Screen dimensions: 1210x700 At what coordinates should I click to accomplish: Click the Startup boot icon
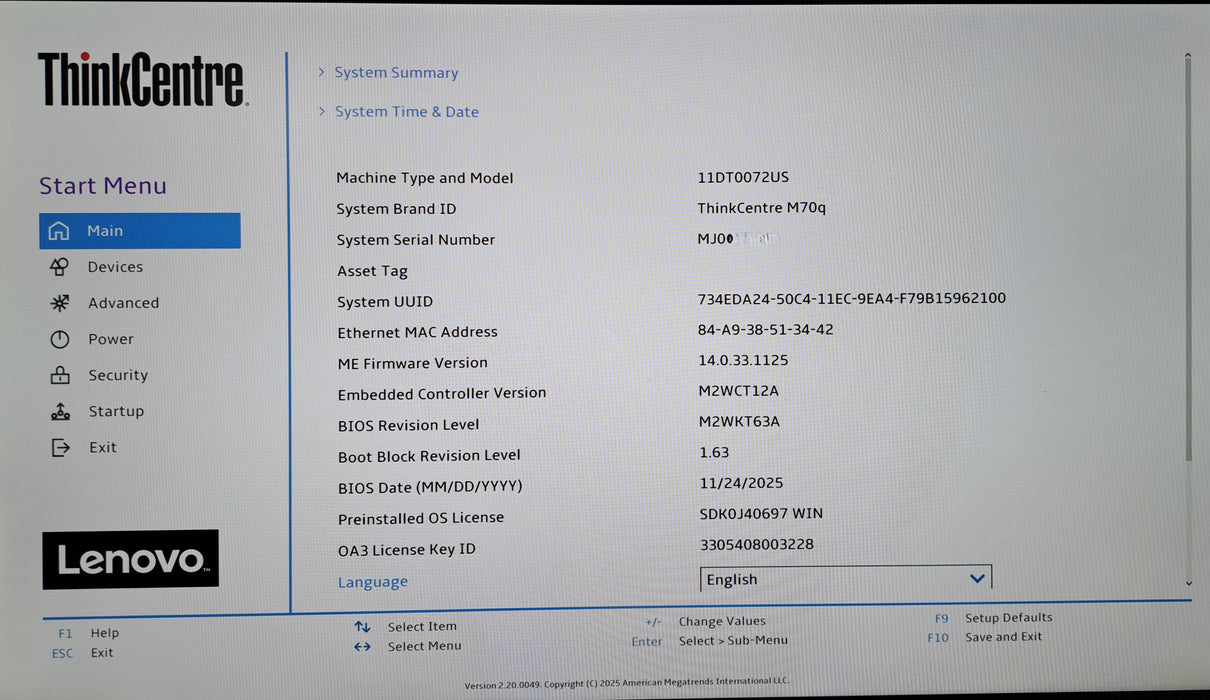(60, 411)
